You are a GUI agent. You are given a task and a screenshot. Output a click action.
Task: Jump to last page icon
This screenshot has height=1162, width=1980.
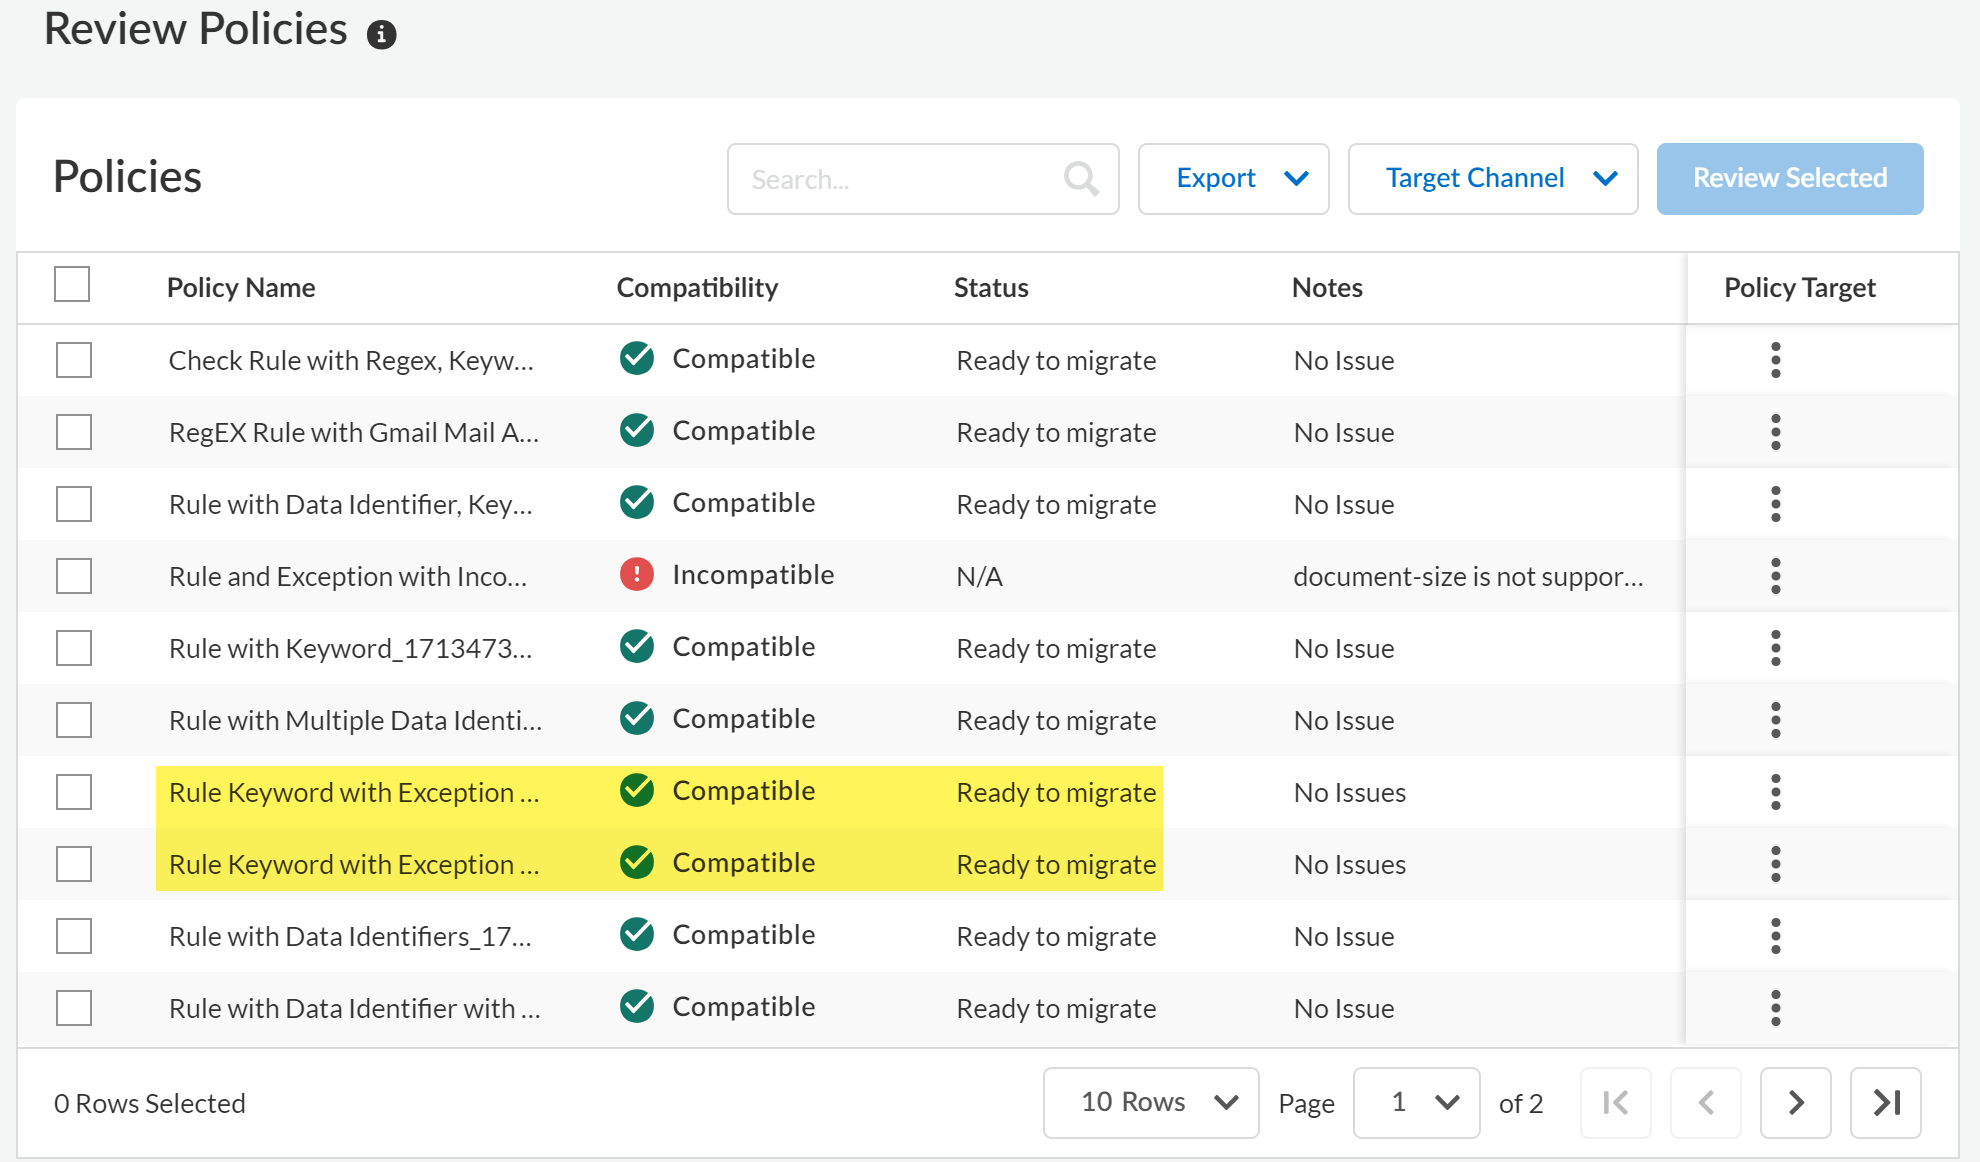1885,1102
